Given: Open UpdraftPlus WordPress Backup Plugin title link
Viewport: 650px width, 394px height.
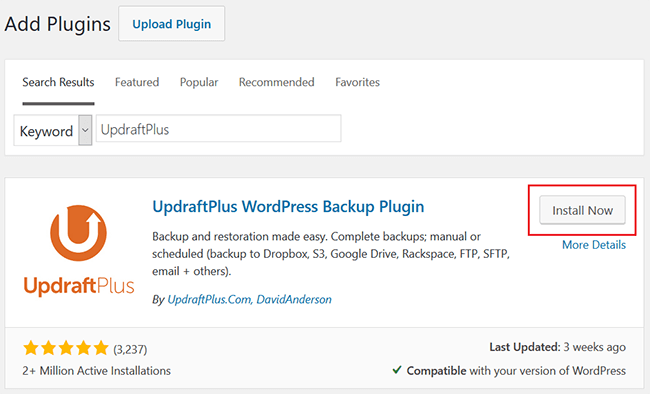Looking at the screenshot, I should pos(288,207).
